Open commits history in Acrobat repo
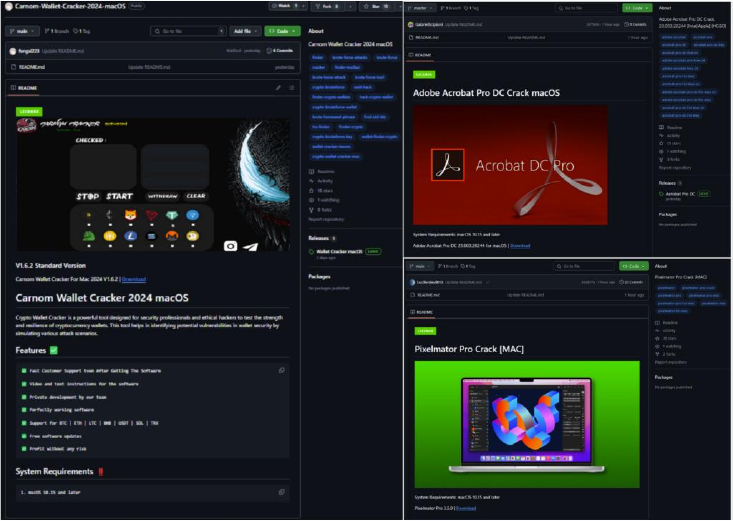733x521 pixels. tap(636, 24)
